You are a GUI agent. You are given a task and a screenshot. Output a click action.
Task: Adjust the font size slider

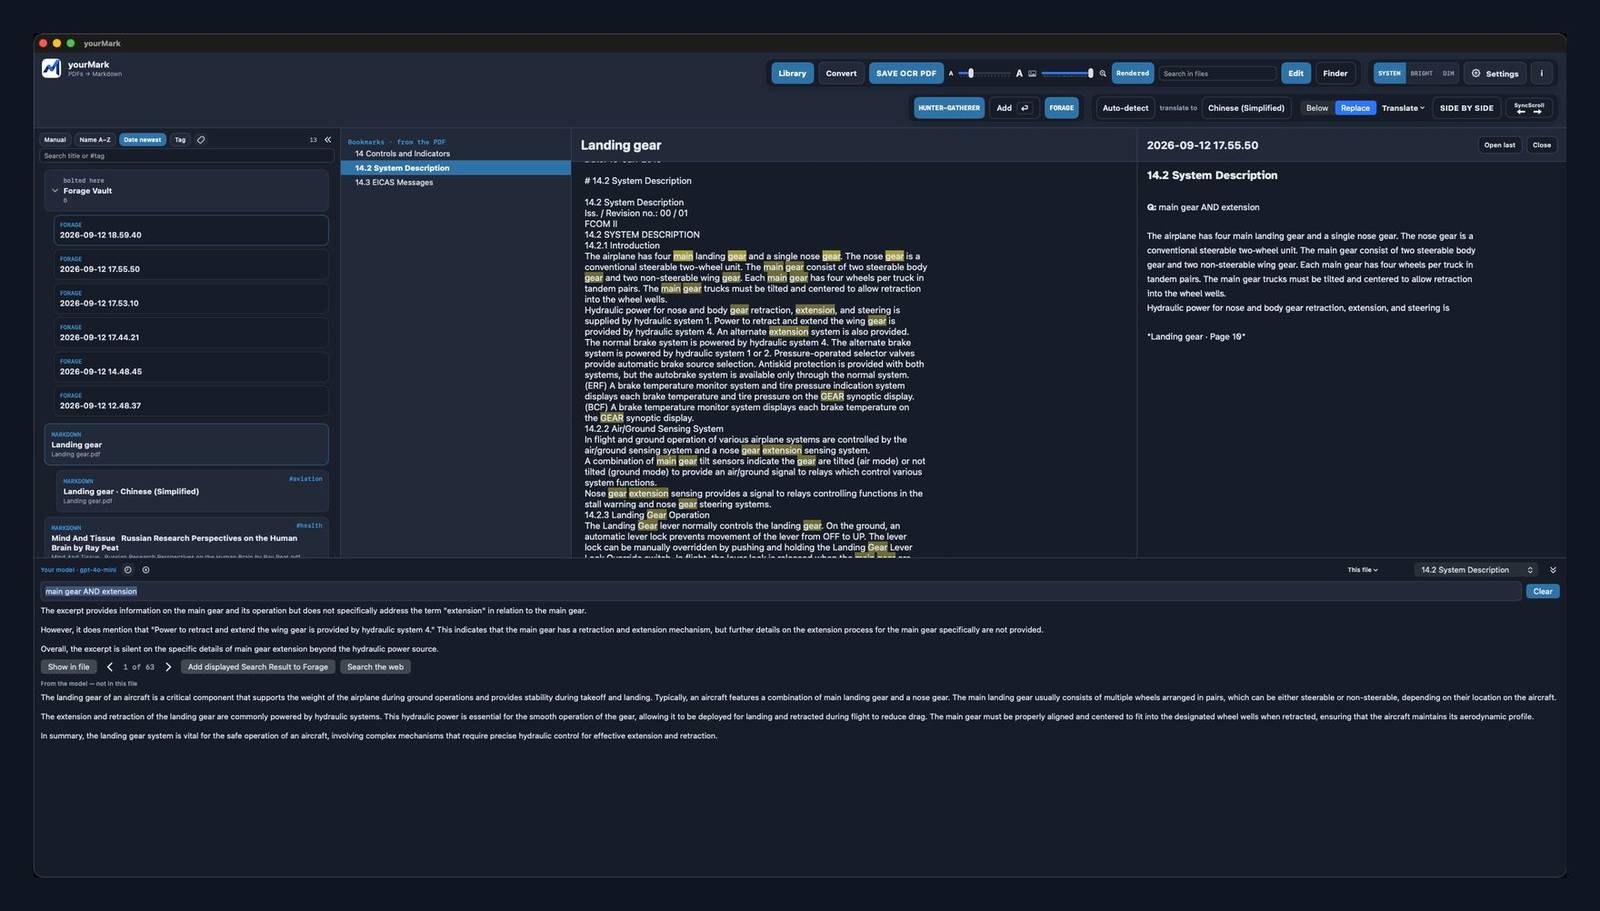click(985, 73)
